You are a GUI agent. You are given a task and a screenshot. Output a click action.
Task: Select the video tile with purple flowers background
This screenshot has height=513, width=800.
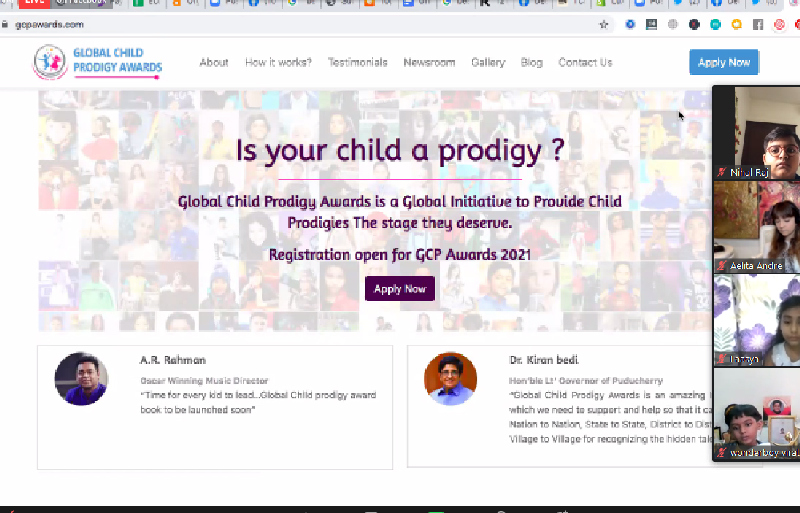[x=757, y=320]
